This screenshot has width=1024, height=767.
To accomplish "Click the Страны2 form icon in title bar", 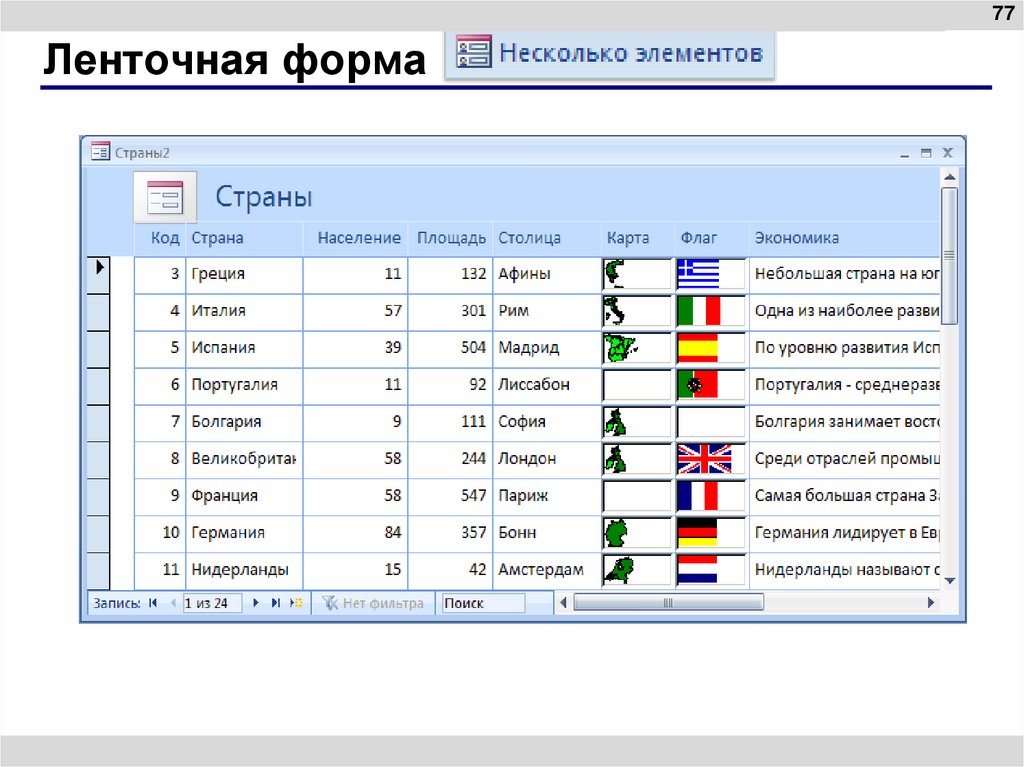I will pyautogui.click(x=100, y=152).
